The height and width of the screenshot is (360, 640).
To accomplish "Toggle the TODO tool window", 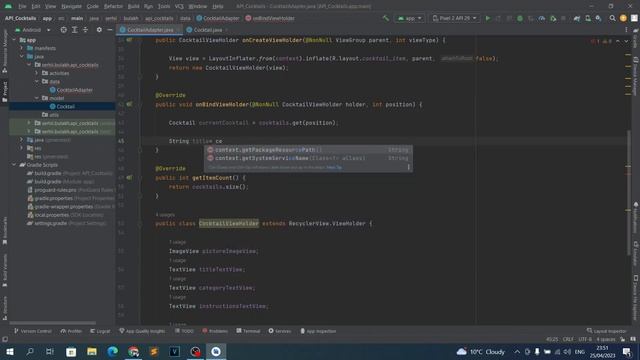I will [184, 331].
